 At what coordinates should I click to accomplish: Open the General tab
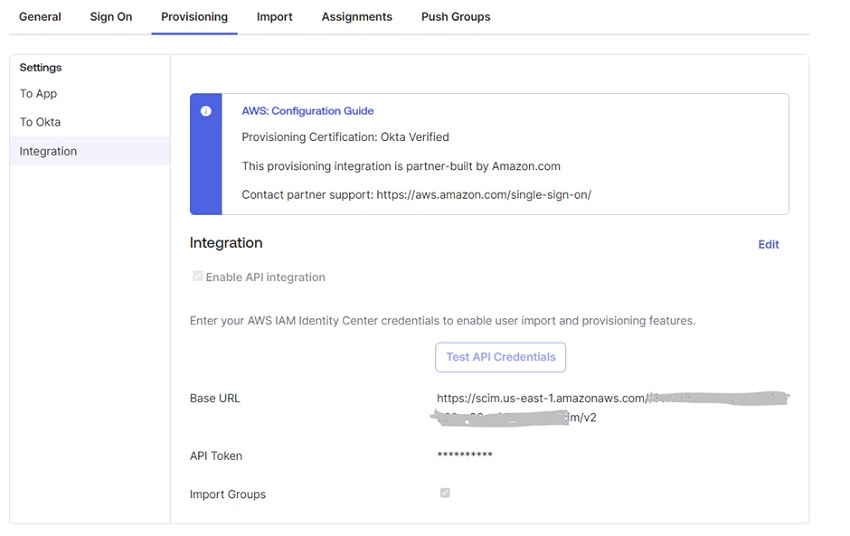point(40,17)
